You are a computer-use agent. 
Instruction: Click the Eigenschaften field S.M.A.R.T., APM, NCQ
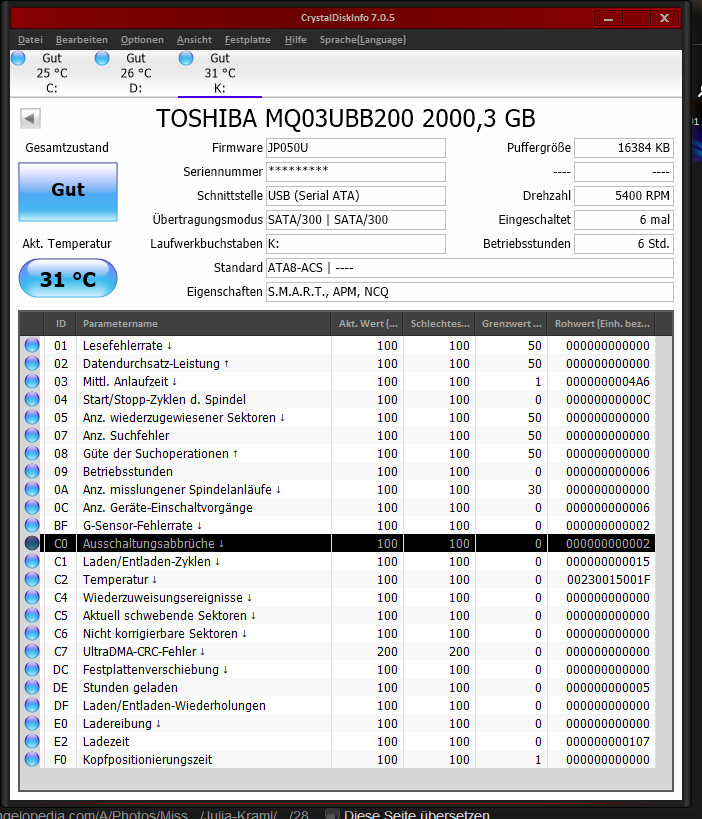pyautogui.click(x=470, y=292)
